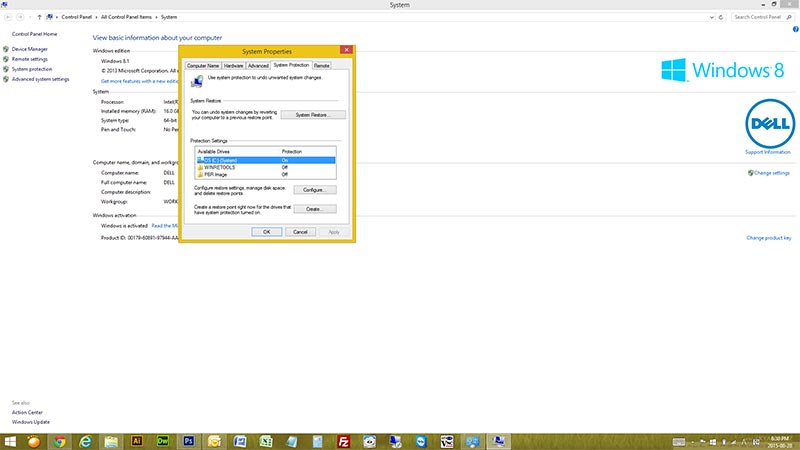Open Control Panel Home link
Screen dimensions: 800x450
pyautogui.click(x=34, y=34)
